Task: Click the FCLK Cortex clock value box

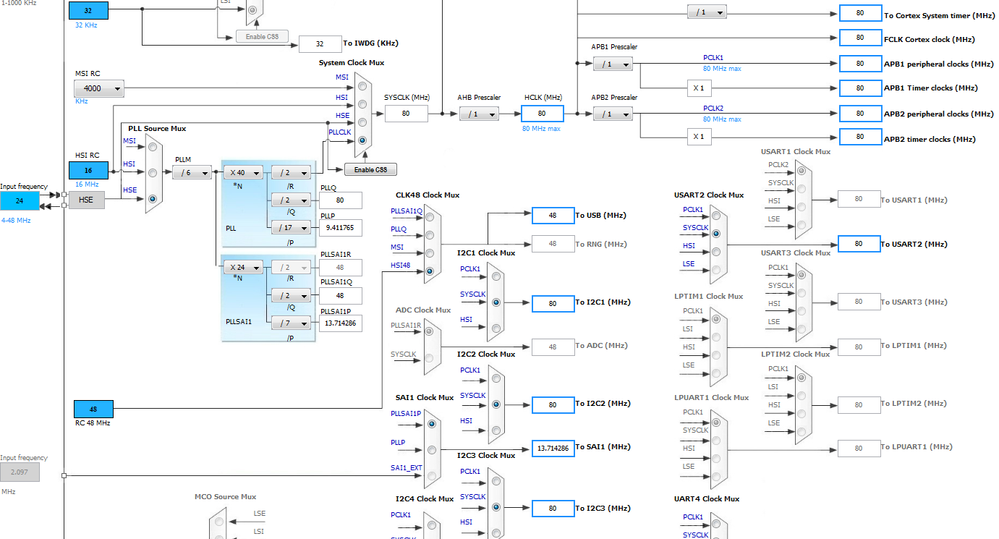Action: 860,38
